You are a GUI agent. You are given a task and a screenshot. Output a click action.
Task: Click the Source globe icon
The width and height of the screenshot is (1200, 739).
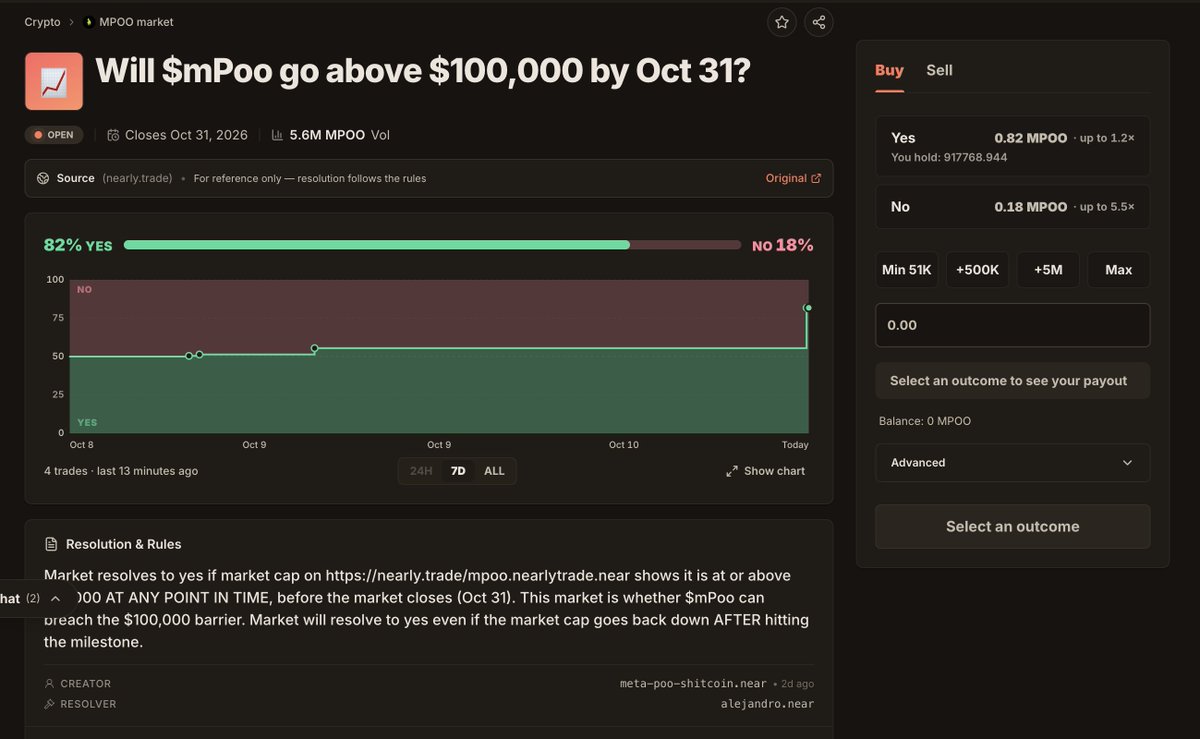click(43, 178)
